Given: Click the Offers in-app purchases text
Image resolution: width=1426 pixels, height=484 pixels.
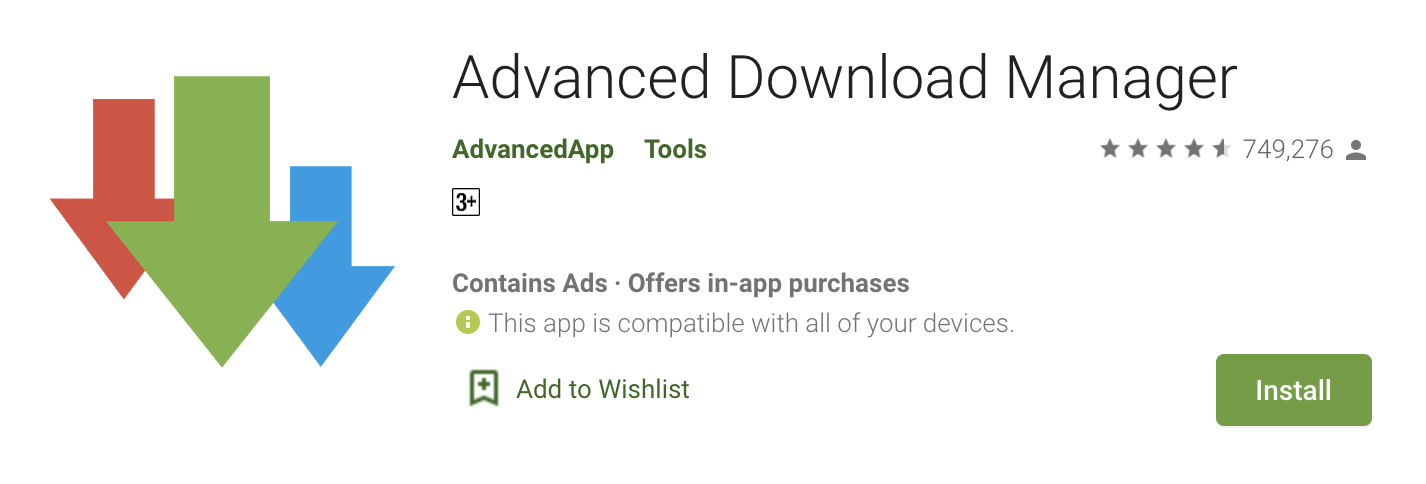Looking at the screenshot, I should [x=768, y=283].
